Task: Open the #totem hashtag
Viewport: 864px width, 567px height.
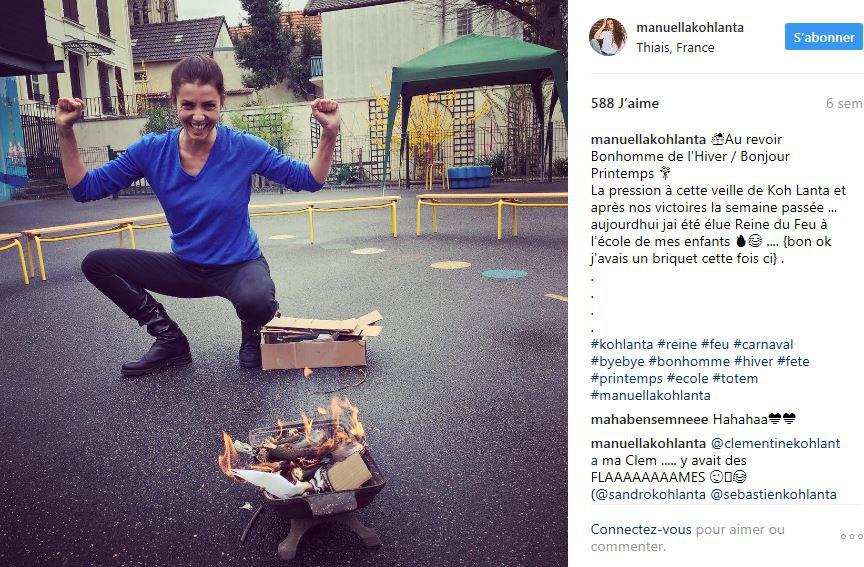Action: click(x=735, y=379)
